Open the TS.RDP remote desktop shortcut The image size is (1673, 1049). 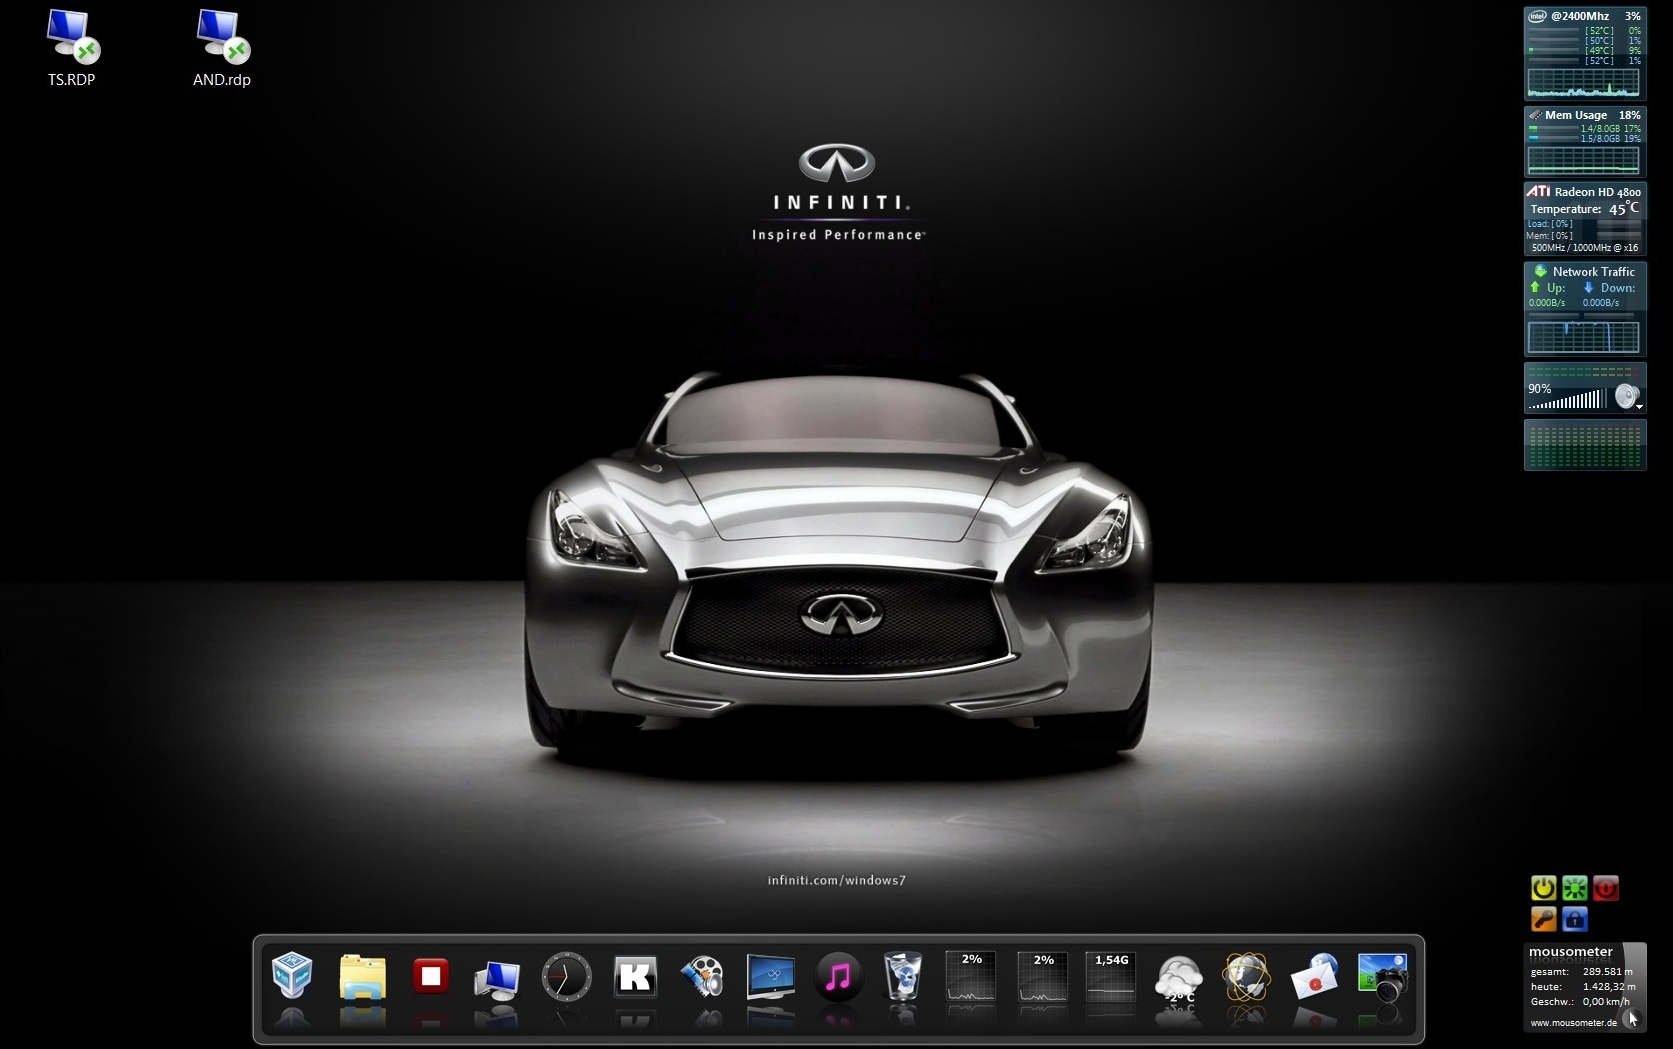tap(72, 48)
